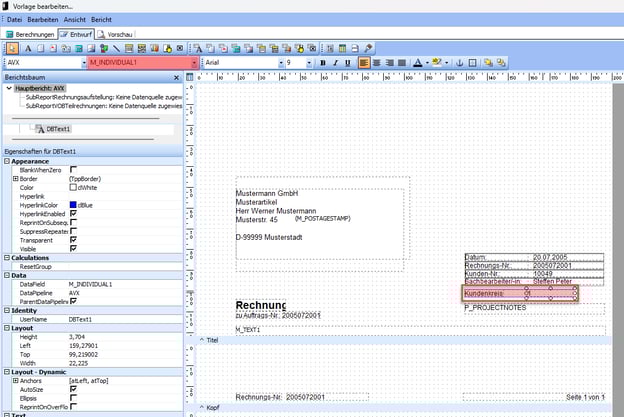
Task: Switch to the Berechnungen tab
Action: pos(31,33)
